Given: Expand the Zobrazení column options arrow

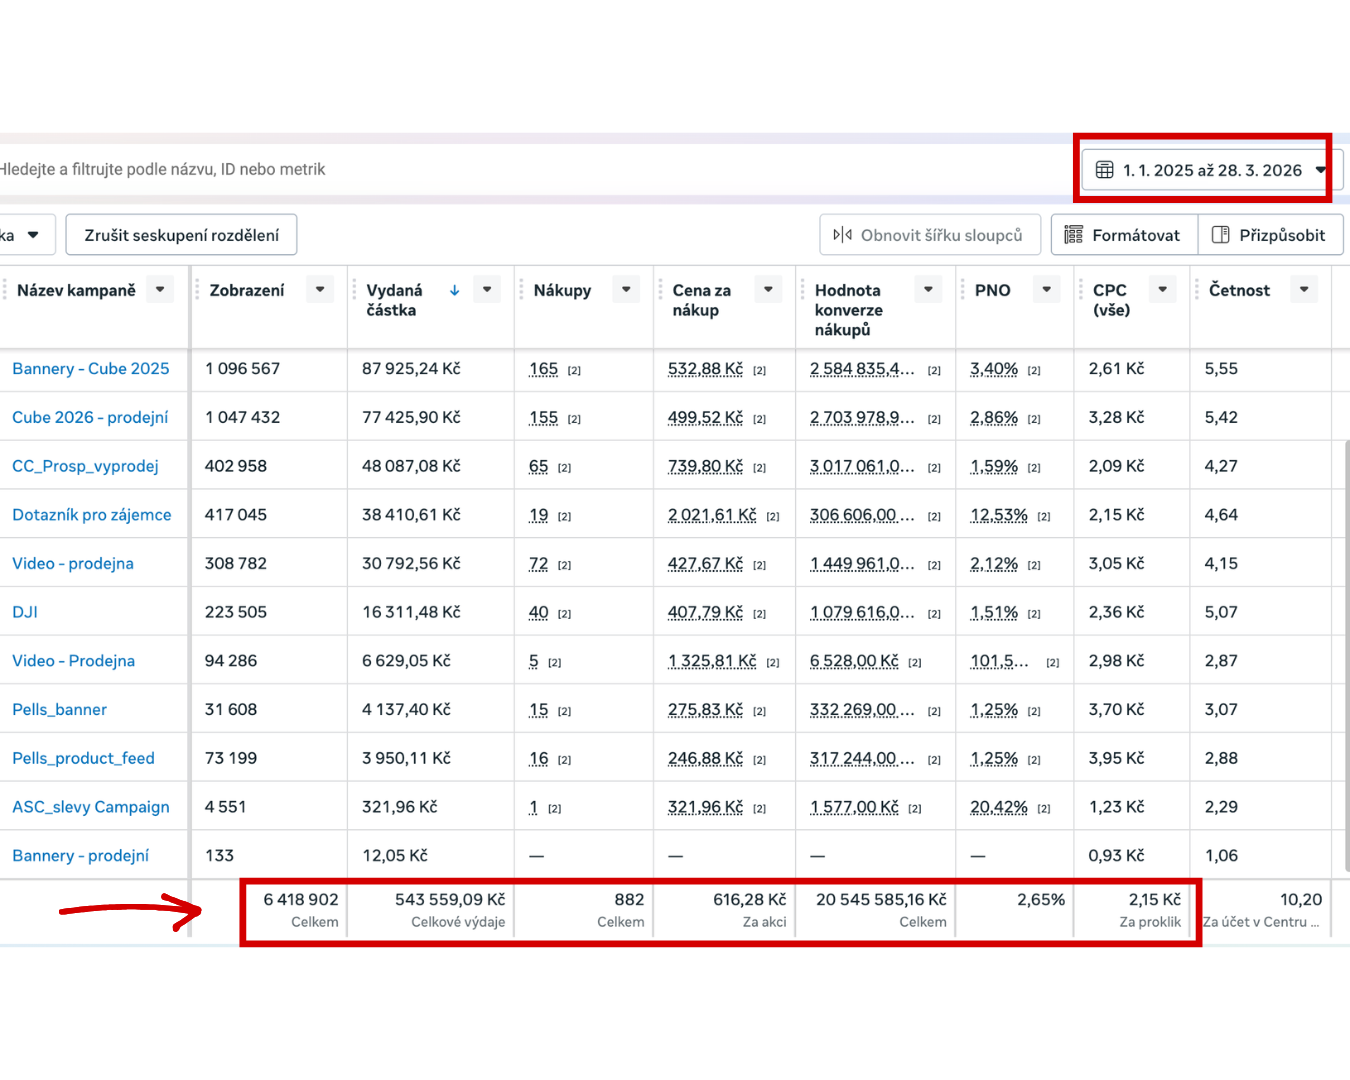Looking at the screenshot, I should [x=320, y=290].
